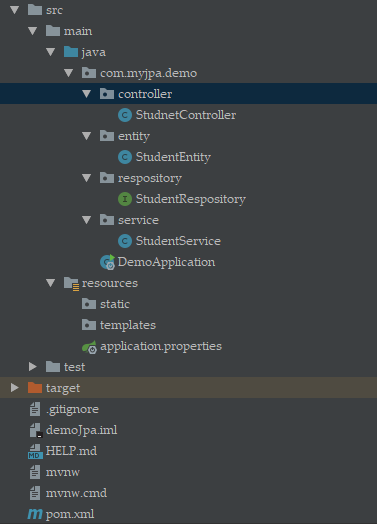Select the entity package label

(134, 136)
